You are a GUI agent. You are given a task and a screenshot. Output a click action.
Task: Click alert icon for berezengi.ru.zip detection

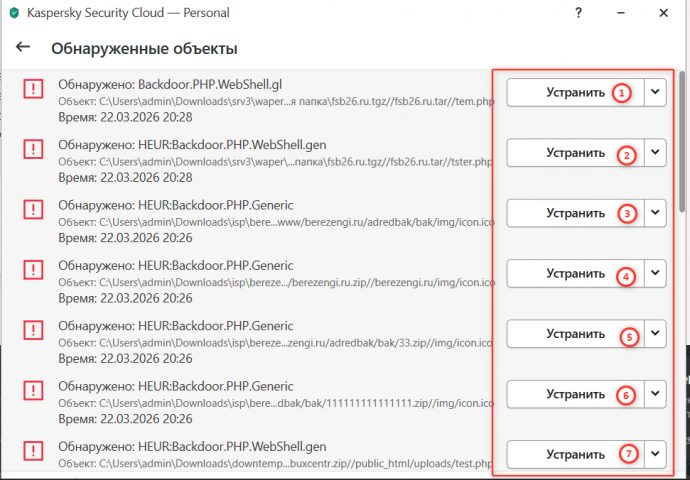pyautogui.click(x=33, y=269)
